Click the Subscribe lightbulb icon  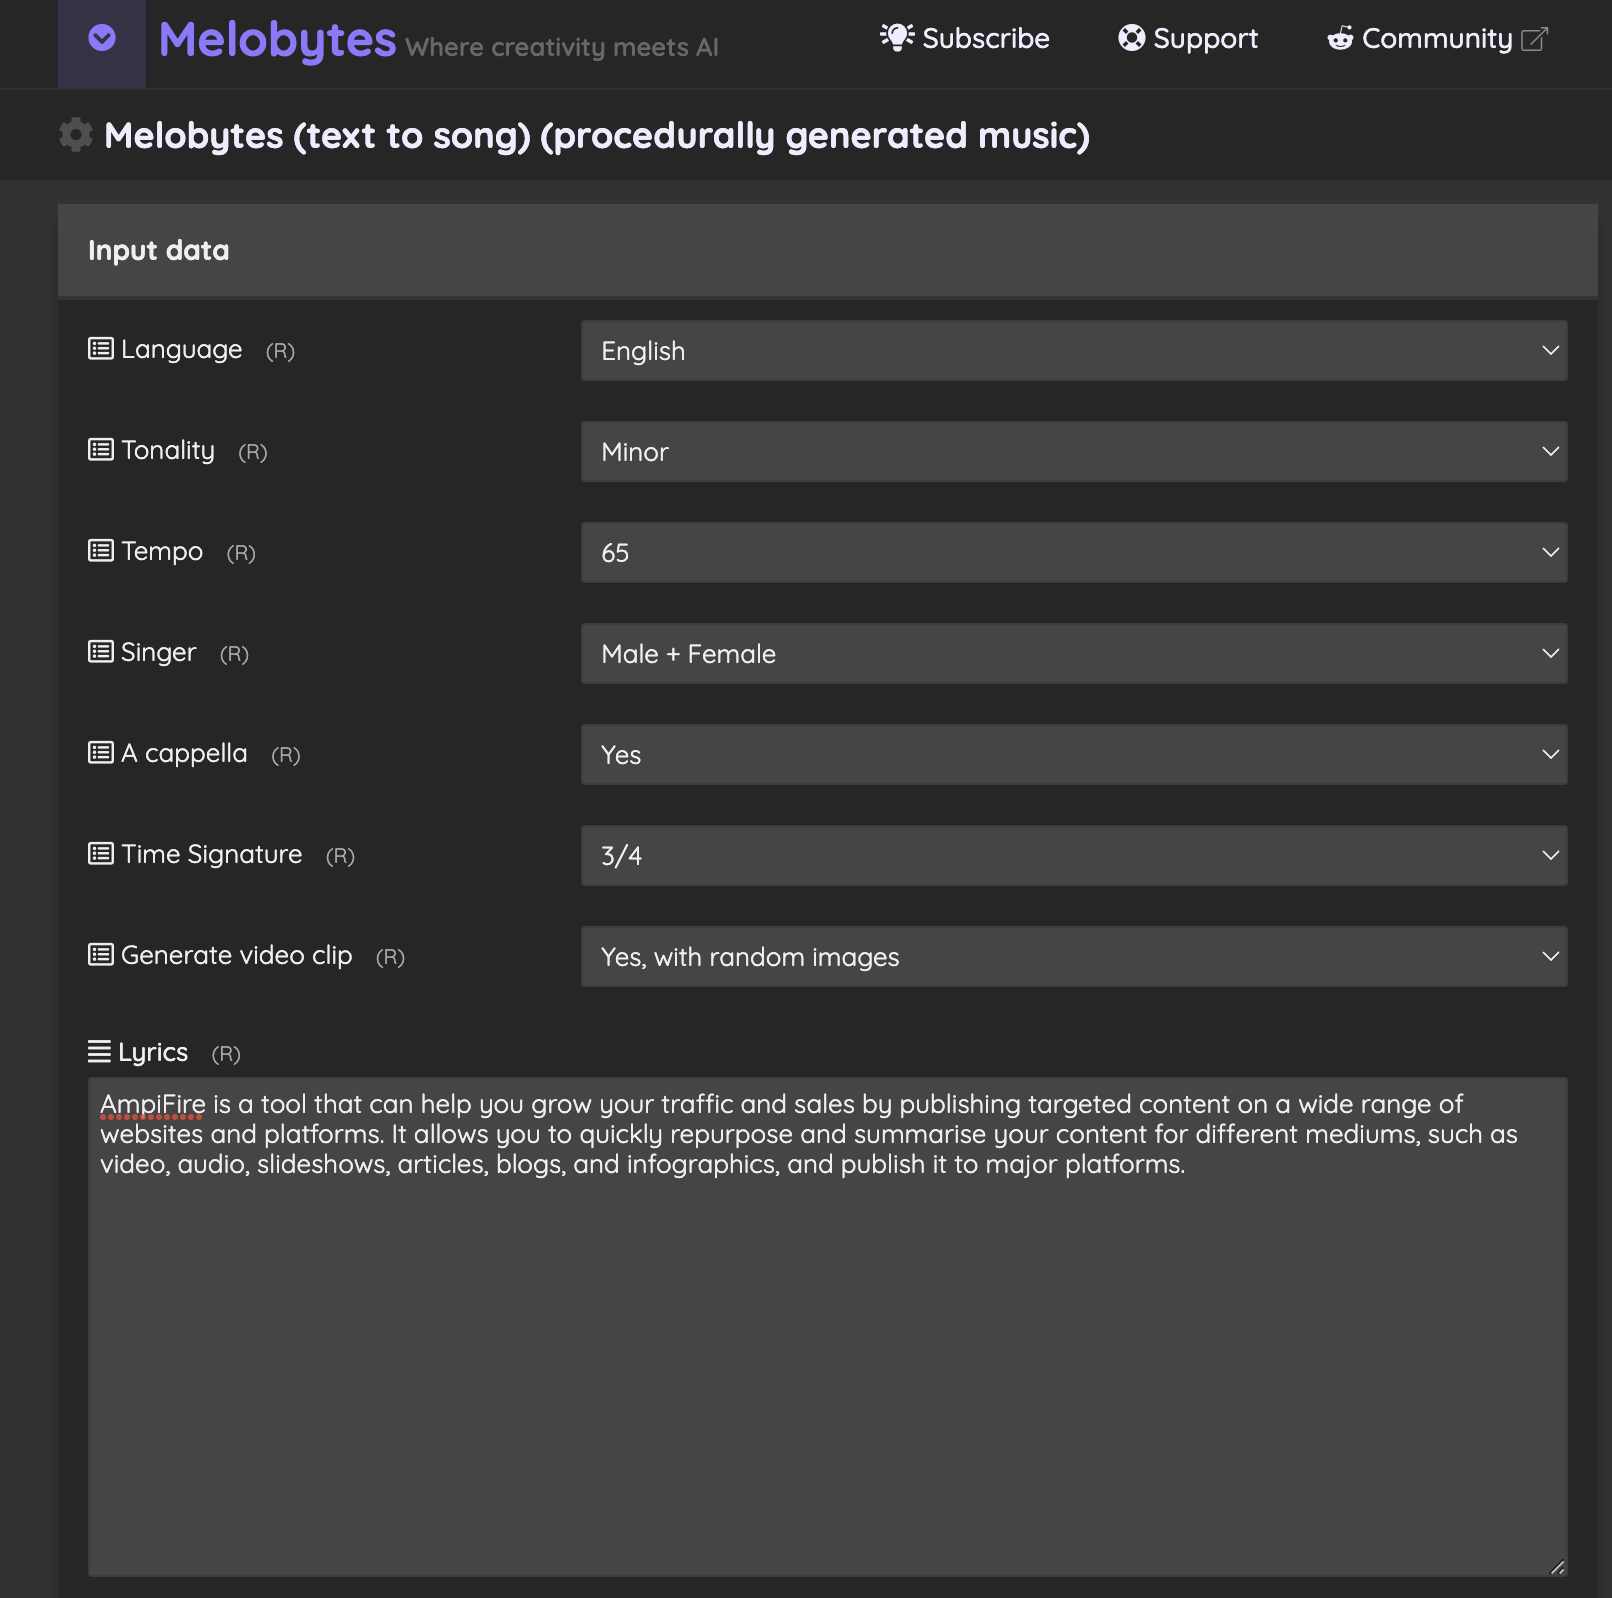(896, 38)
